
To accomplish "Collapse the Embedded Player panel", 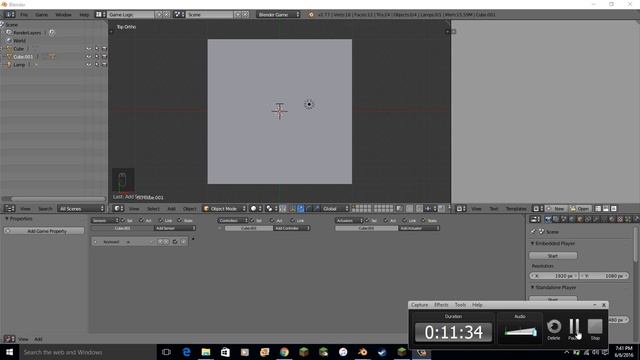I will click(x=532, y=243).
